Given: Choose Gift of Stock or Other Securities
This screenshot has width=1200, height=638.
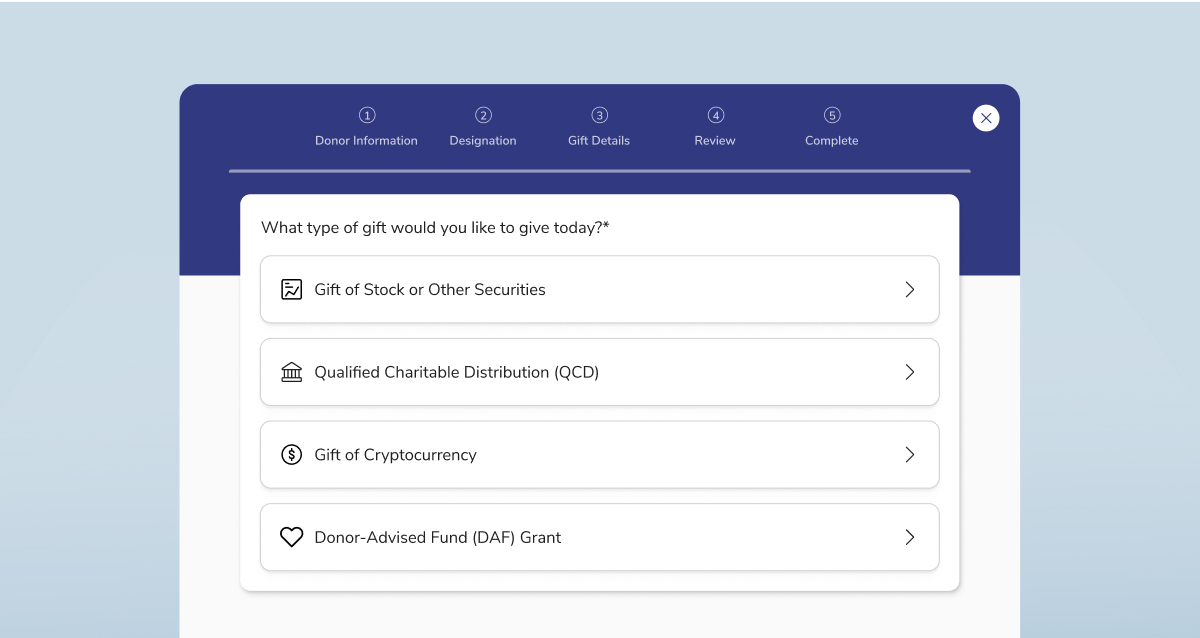Looking at the screenshot, I should [430, 290].
